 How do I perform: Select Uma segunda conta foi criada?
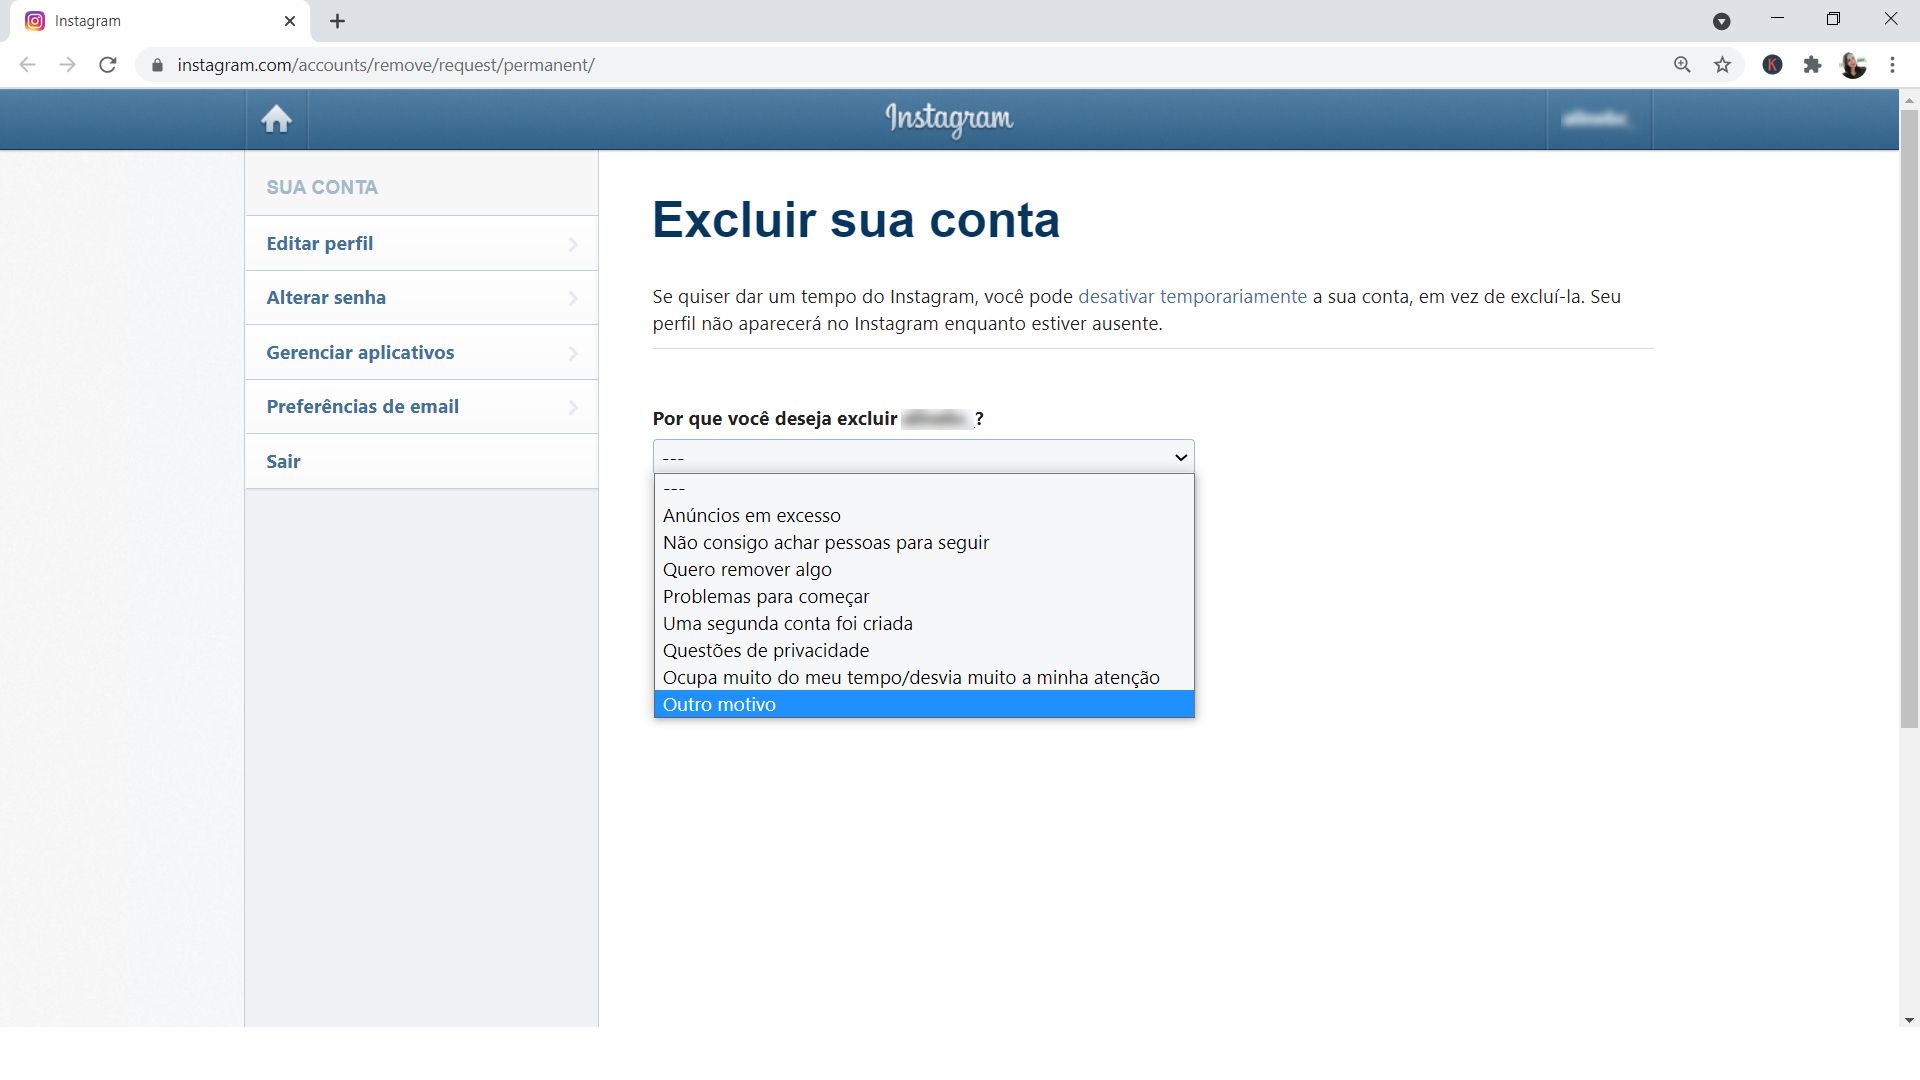pyautogui.click(x=924, y=623)
